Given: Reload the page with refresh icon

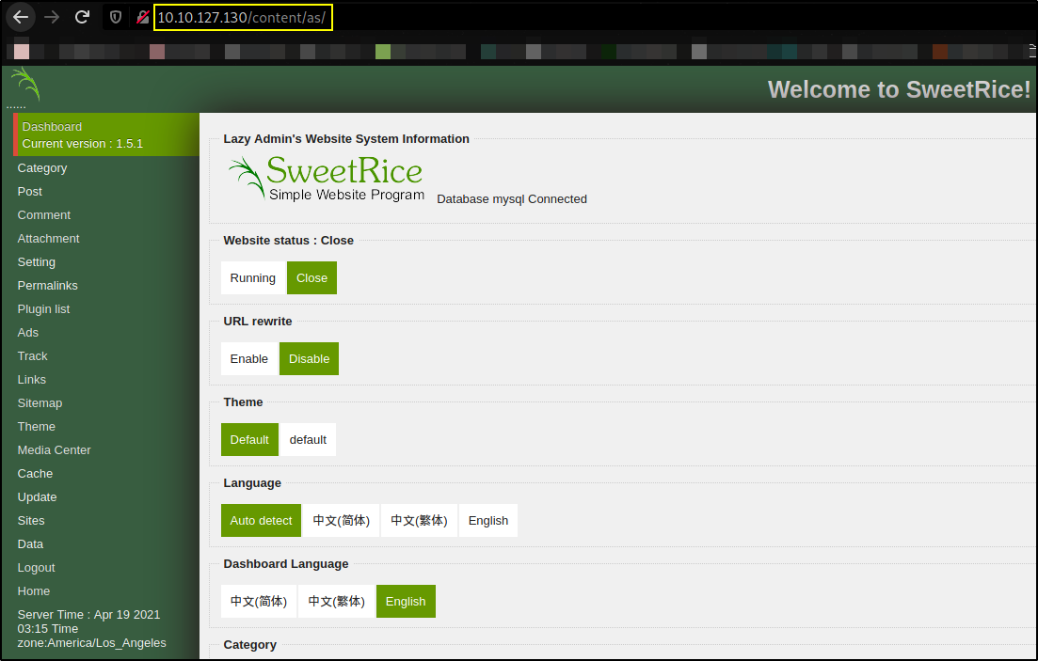Looking at the screenshot, I should 82,17.
